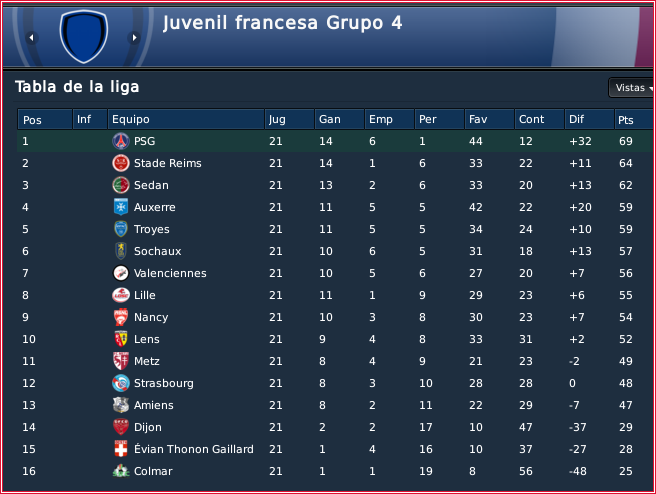Sort by the Equipo column header
The height and width of the screenshot is (494, 656).
pyautogui.click(x=186, y=119)
